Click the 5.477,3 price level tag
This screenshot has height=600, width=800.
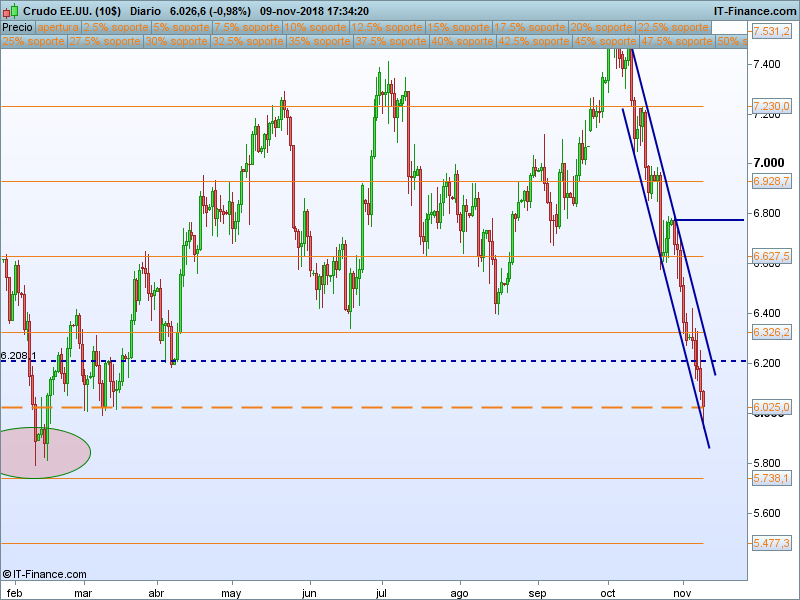pyautogui.click(x=771, y=543)
